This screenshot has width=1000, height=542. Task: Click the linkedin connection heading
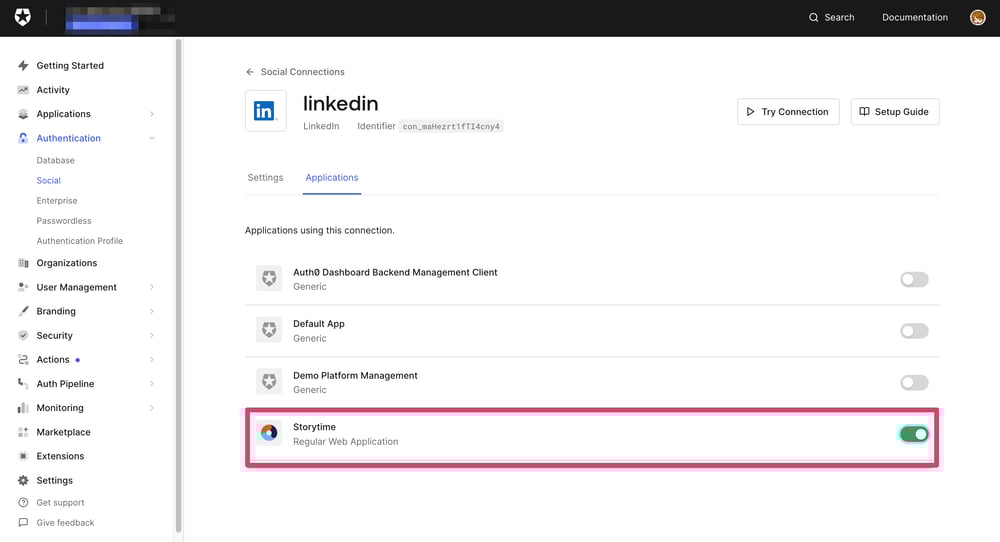point(341,103)
